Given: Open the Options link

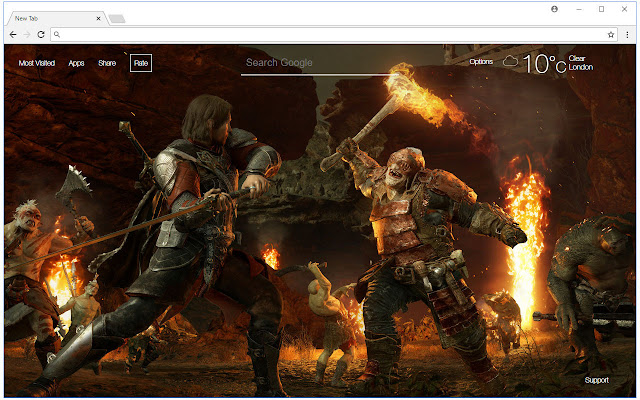Looking at the screenshot, I should (481, 62).
